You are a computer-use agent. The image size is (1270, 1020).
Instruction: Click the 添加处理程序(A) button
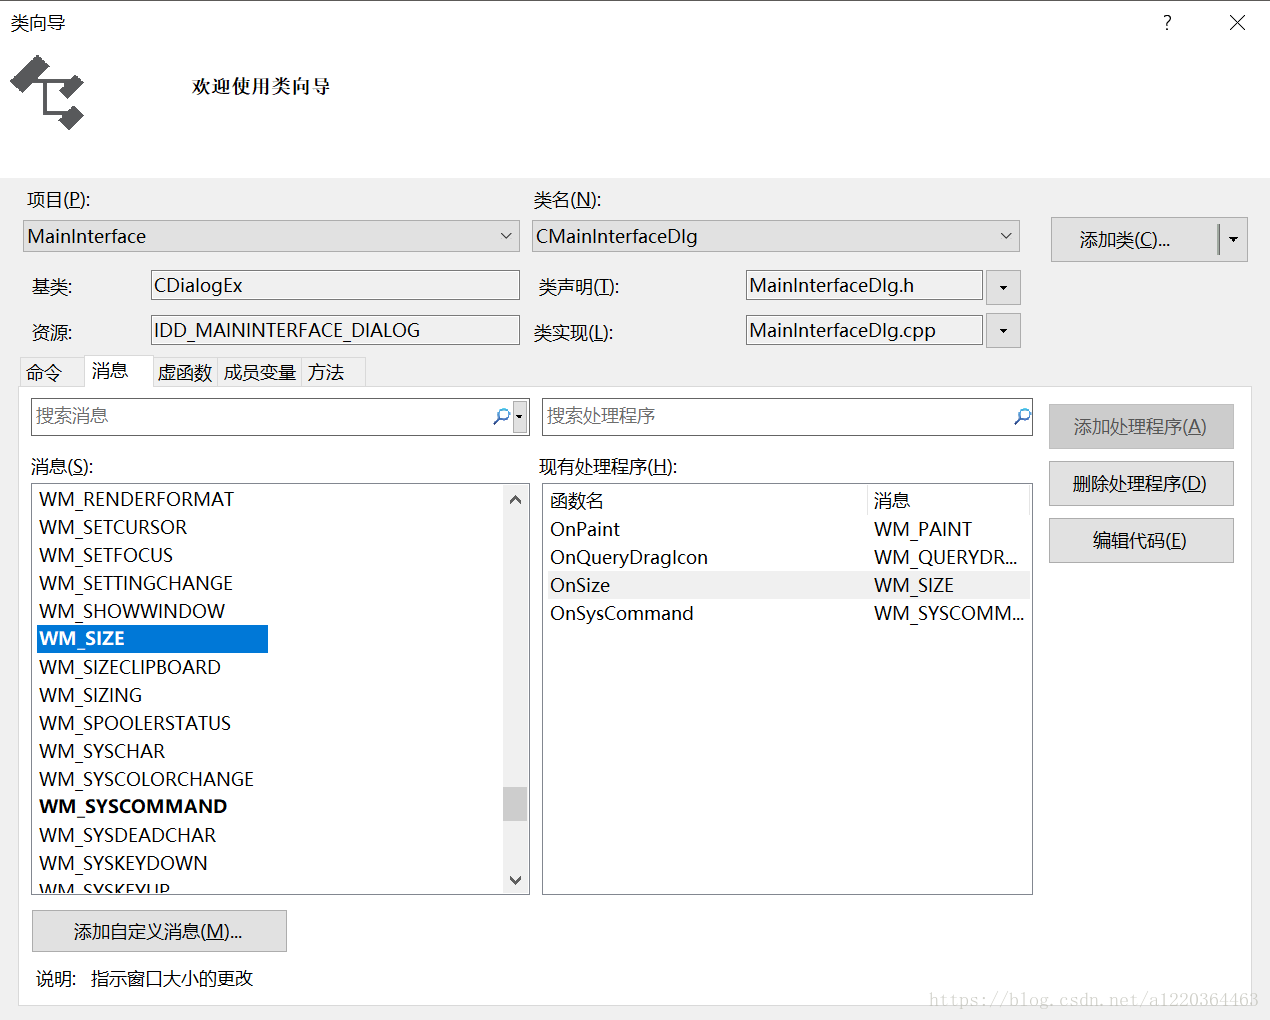pos(1141,427)
